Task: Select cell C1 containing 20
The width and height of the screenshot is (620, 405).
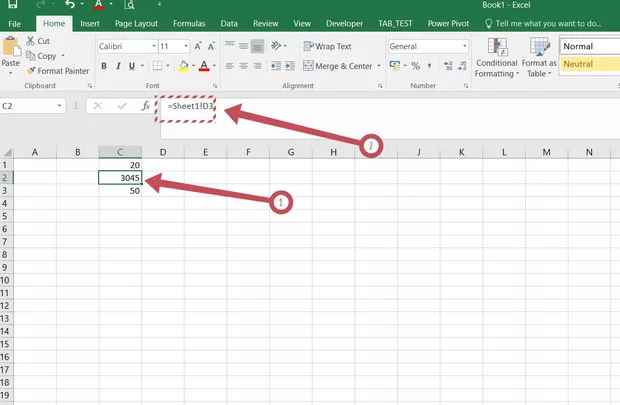Action: 120,165
